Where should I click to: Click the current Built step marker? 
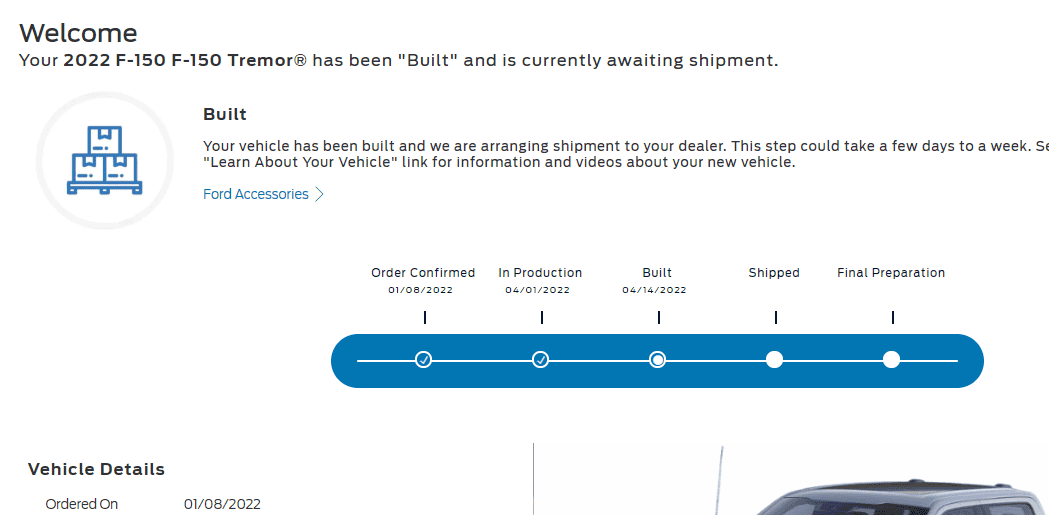tap(658, 360)
